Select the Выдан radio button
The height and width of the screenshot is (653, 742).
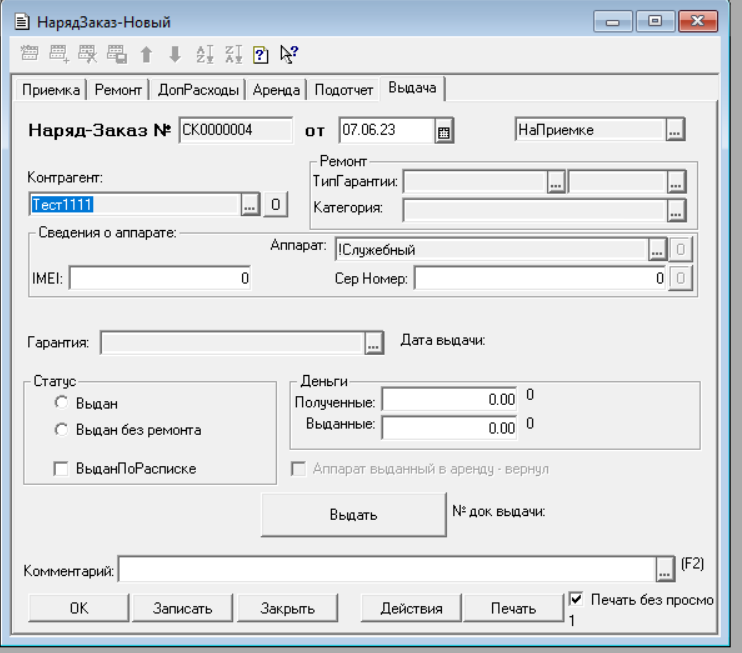point(61,403)
